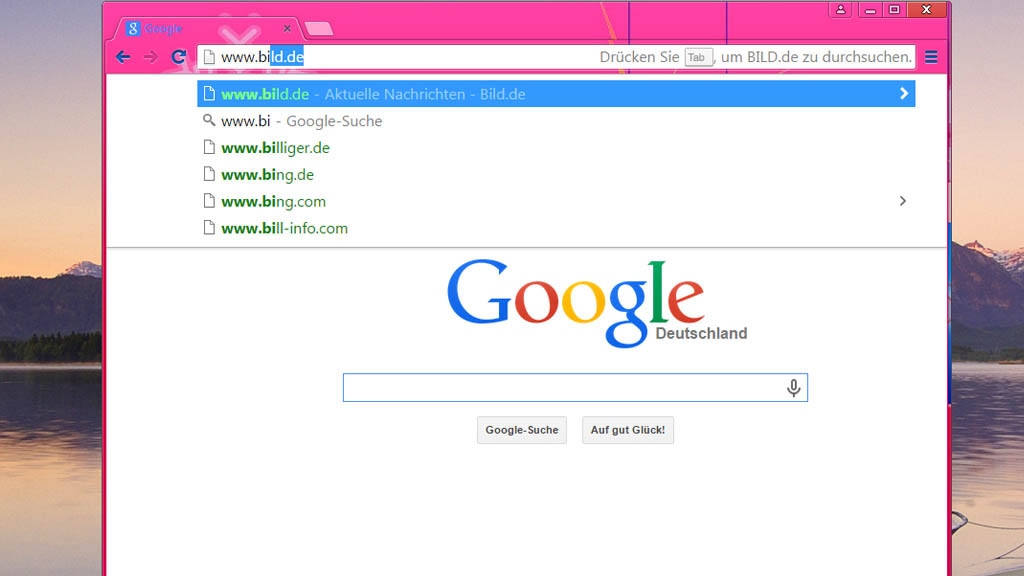Click the Tab key hint in address bar
Screen dimensions: 1024x576
(697, 57)
